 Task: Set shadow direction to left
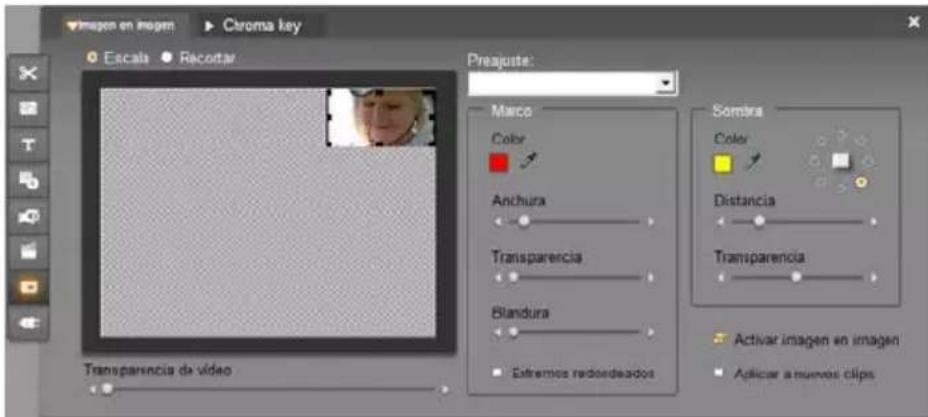click(x=814, y=161)
